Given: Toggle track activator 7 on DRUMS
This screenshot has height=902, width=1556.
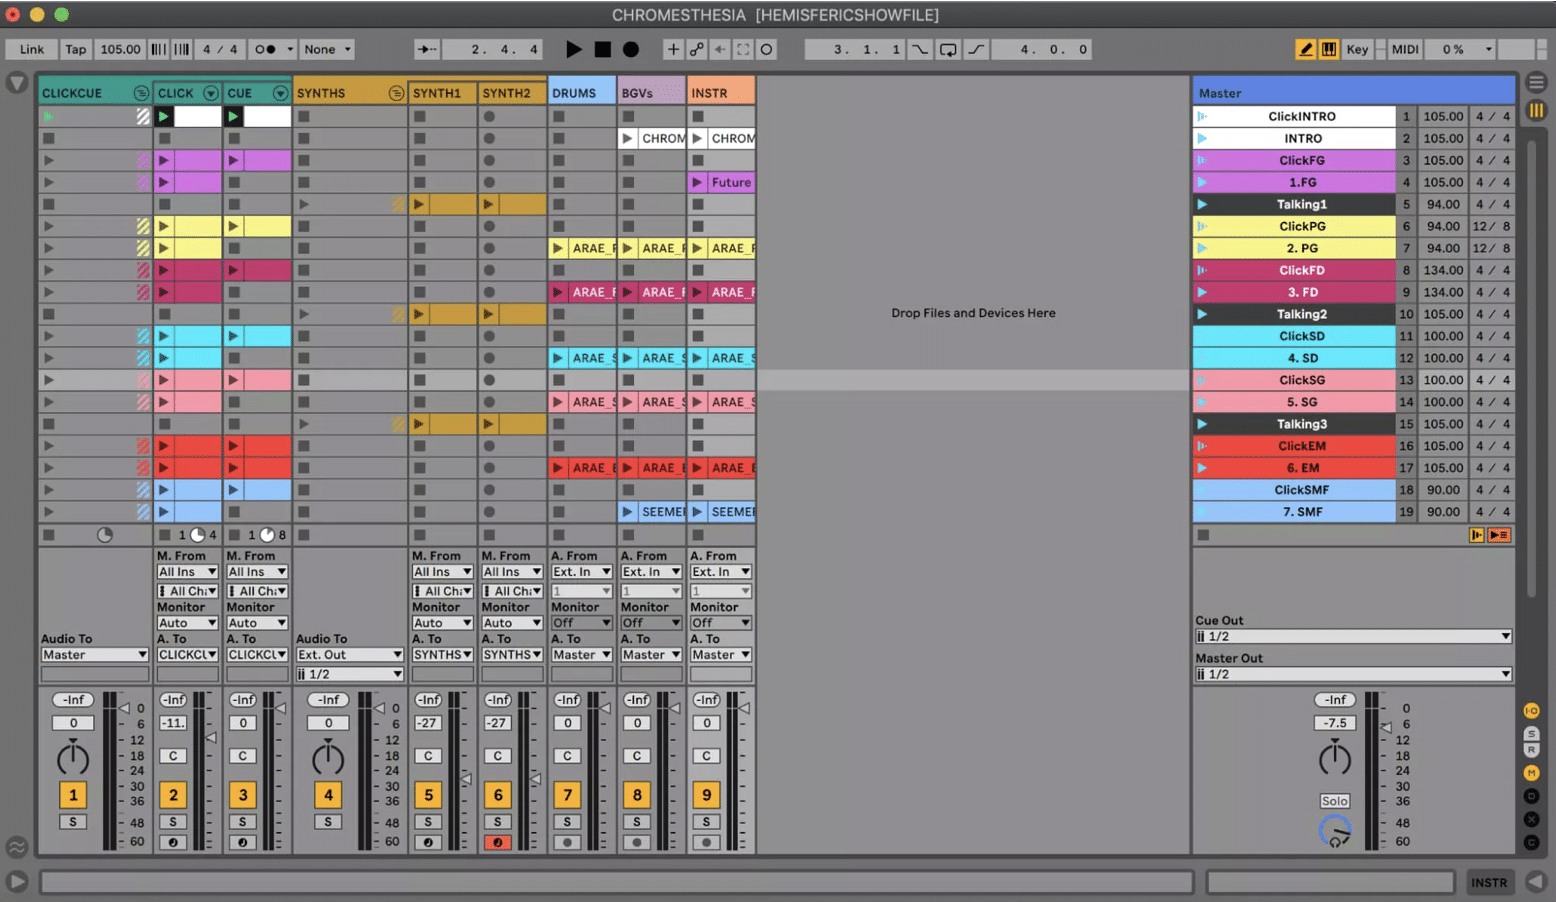Looking at the screenshot, I should point(567,795).
